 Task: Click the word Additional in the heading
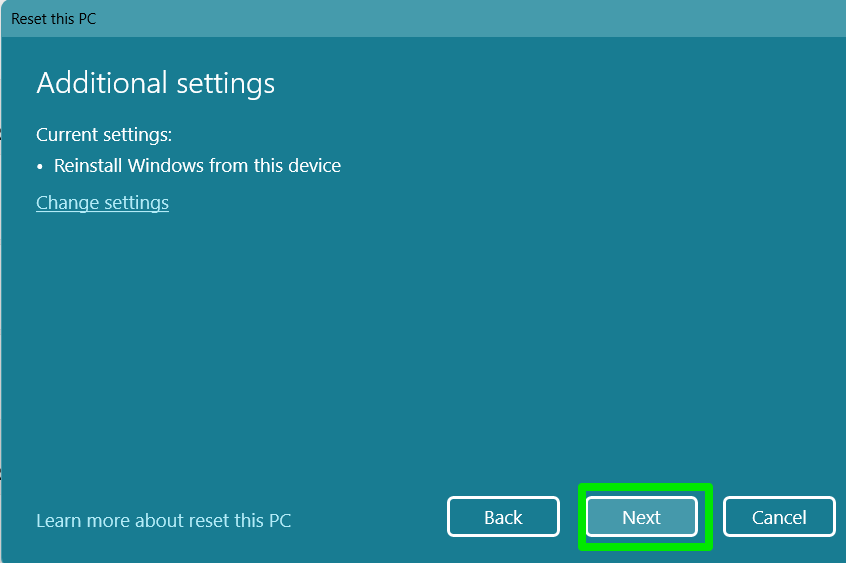pos(93,83)
